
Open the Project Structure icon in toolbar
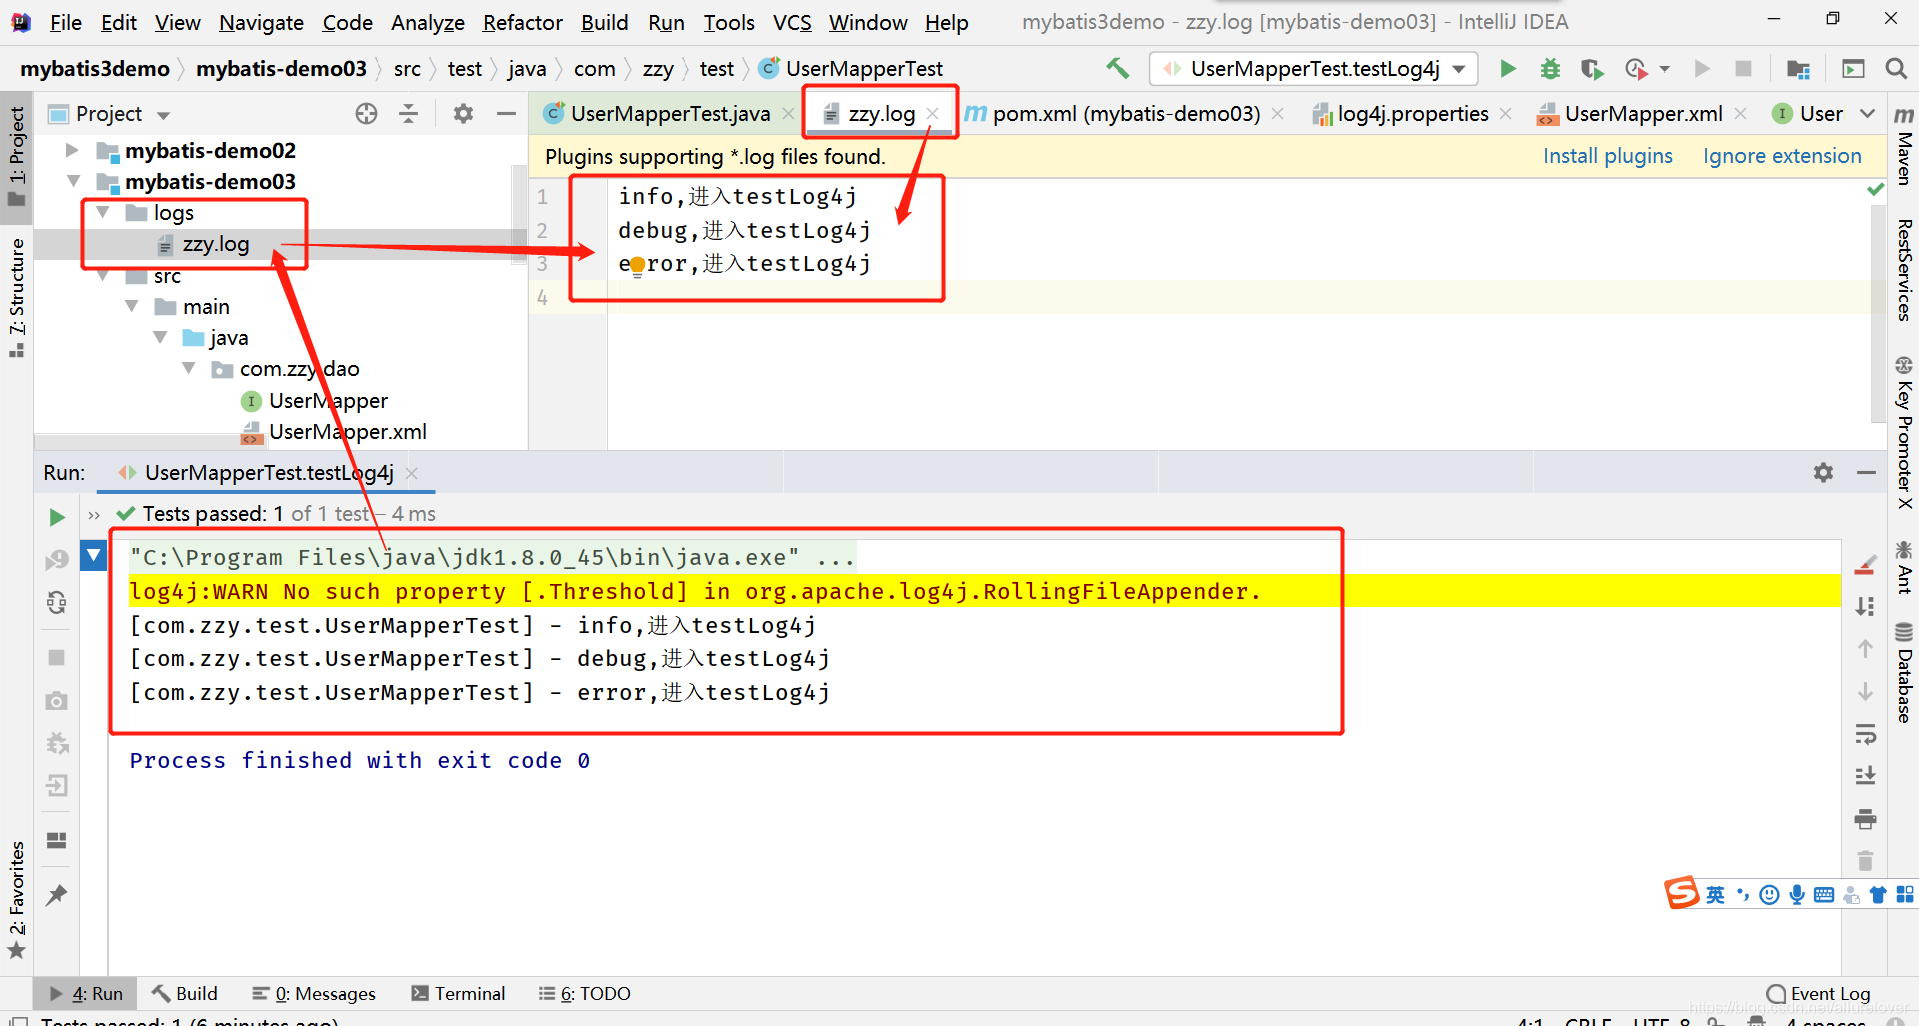click(x=1798, y=68)
